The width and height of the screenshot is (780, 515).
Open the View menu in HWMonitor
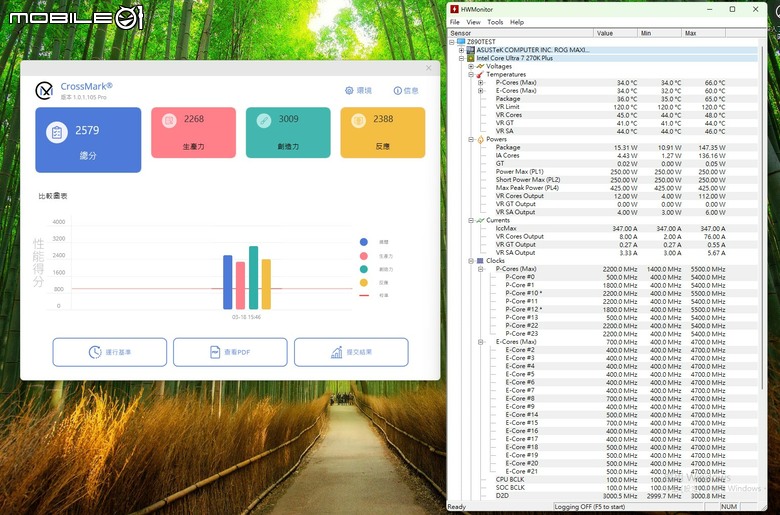click(x=473, y=22)
